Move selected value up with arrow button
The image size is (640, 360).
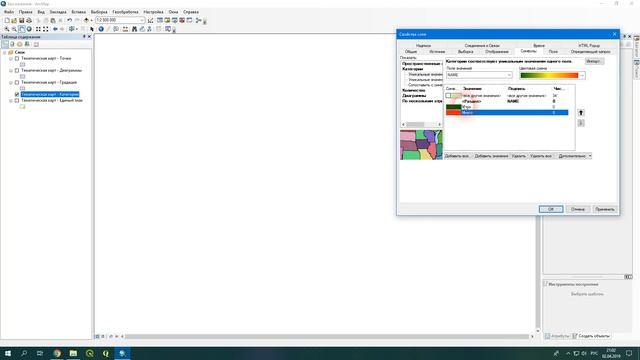pos(581,113)
